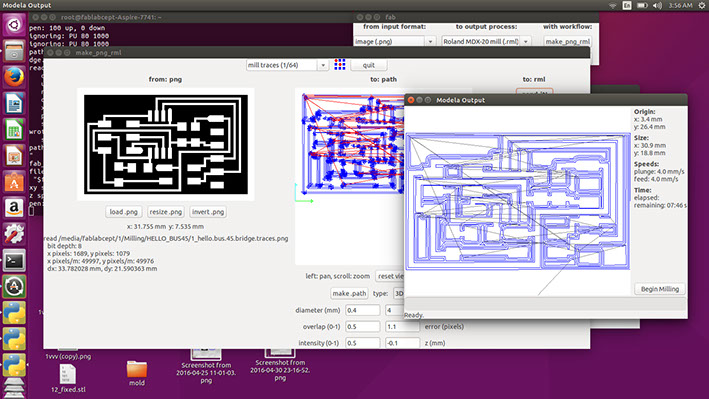The width and height of the screenshot is (709, 399).
Task: Click the field showing 4 beside diameter
Action: point(394,310)
